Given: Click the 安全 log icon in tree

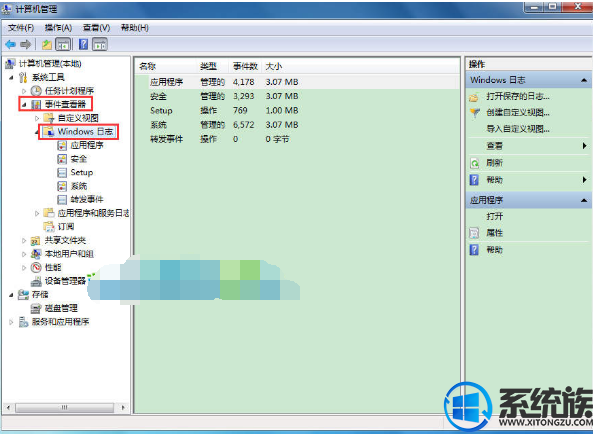Looking at the screenshot, I should (x=62, y=159).
